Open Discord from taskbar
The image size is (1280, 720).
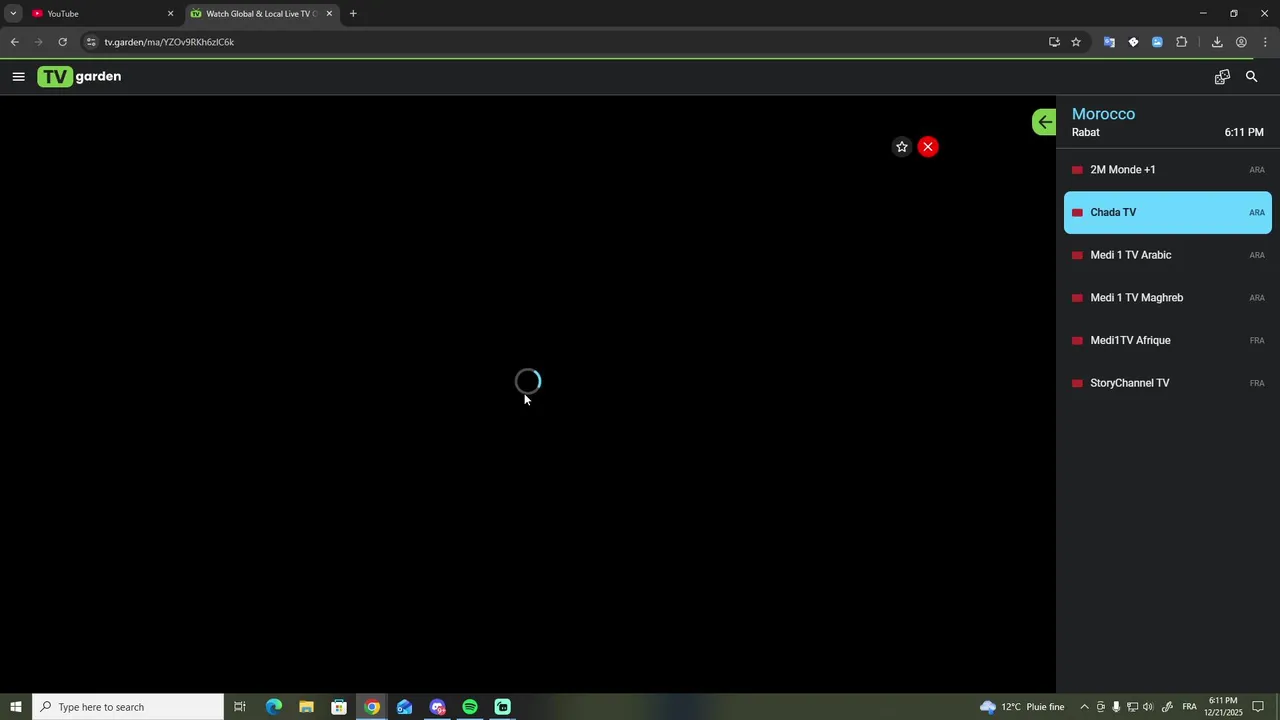click(x=437, y=707)
